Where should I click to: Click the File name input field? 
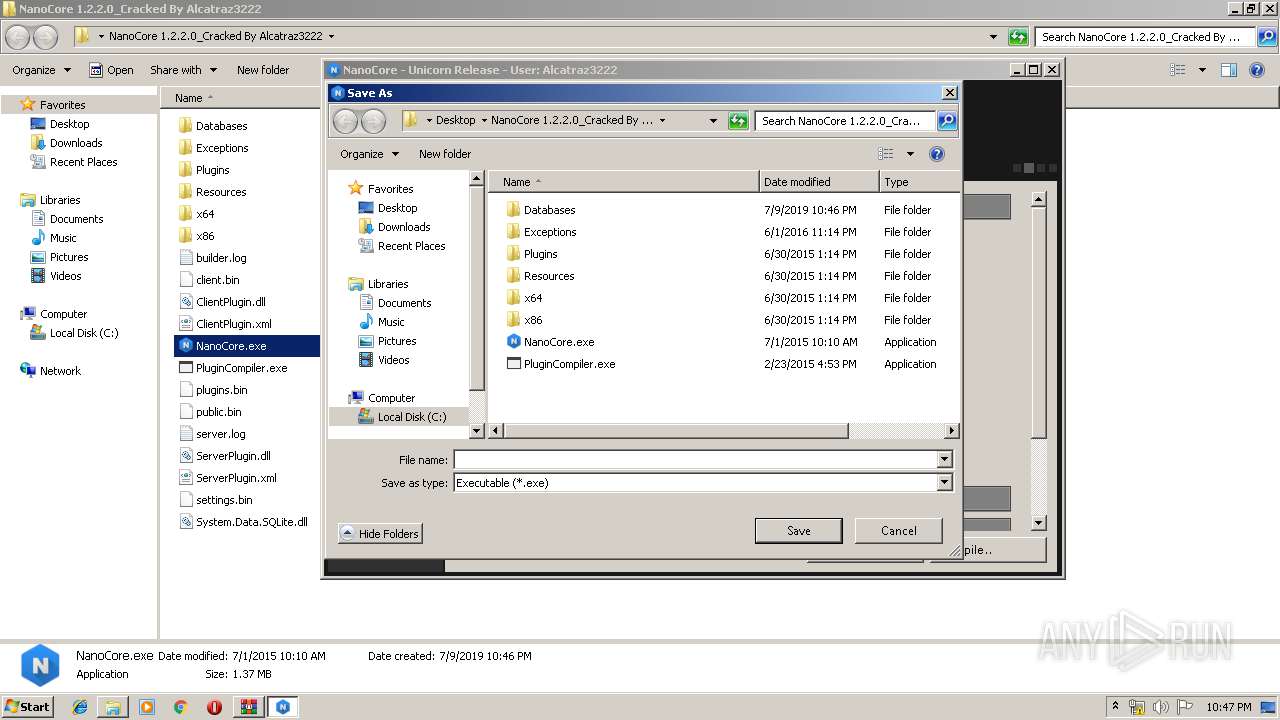click(x=695, y=459)
